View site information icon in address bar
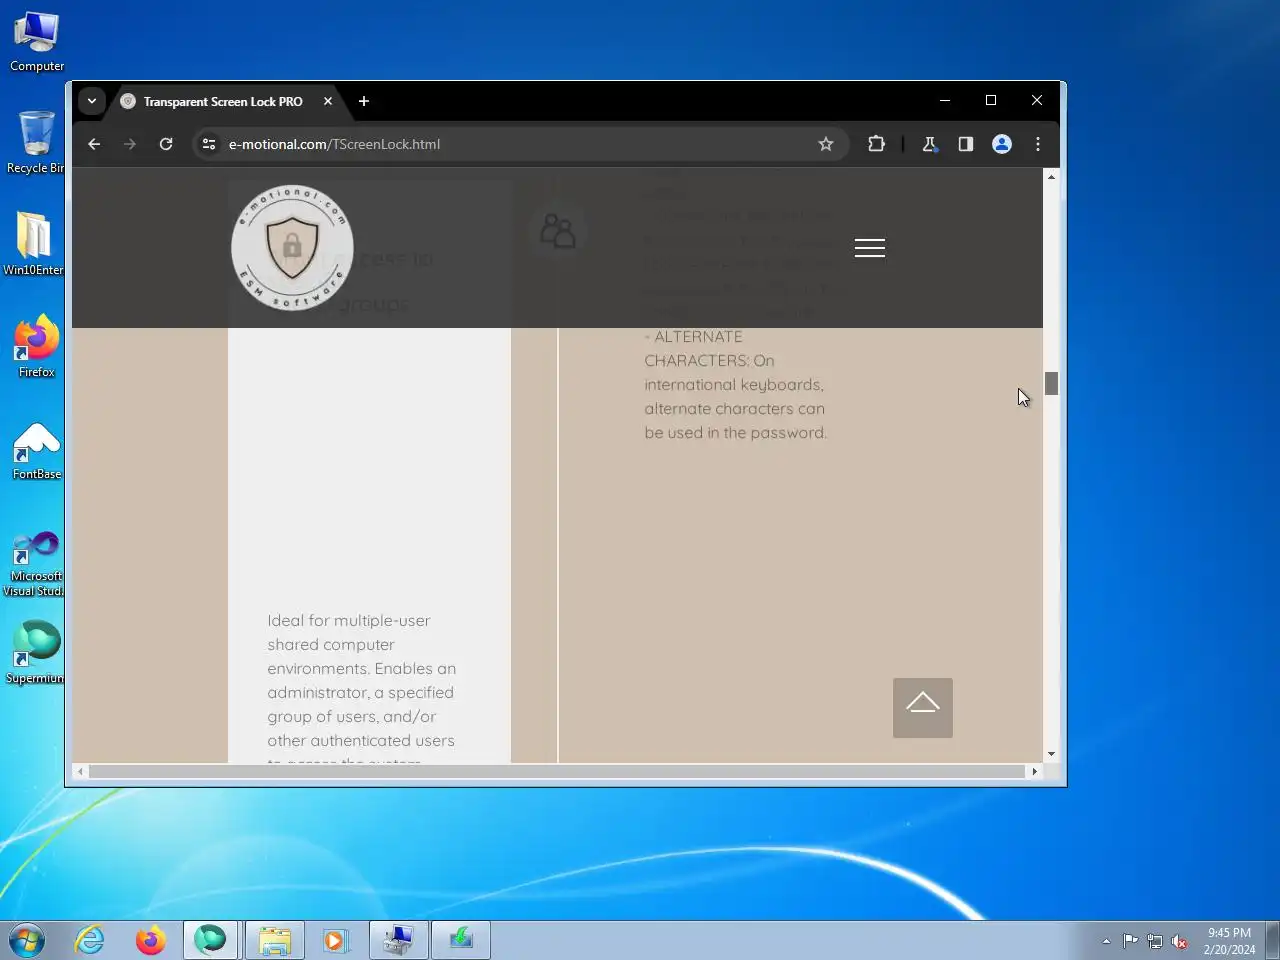 point(209,144)
